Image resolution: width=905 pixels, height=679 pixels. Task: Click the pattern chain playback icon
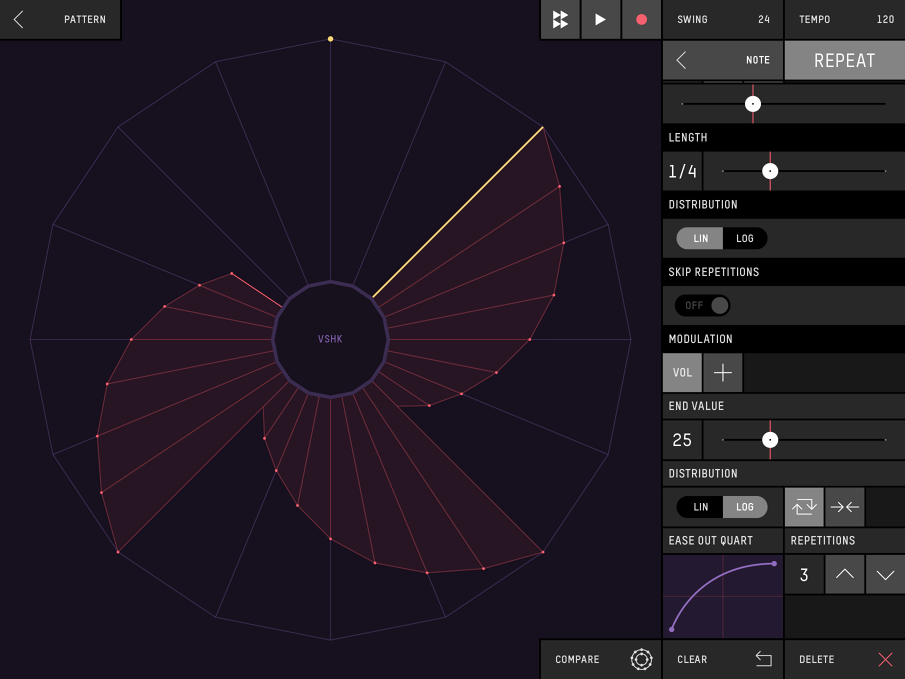pyautogui.click(x=560, y=19)
